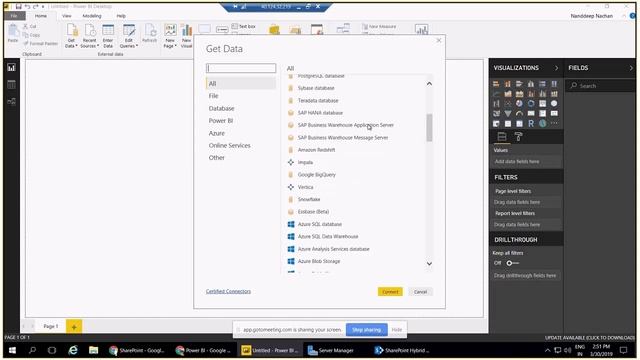
Task: Open Edit Queries in the ribbon
Action: click(x=129, y=36)
